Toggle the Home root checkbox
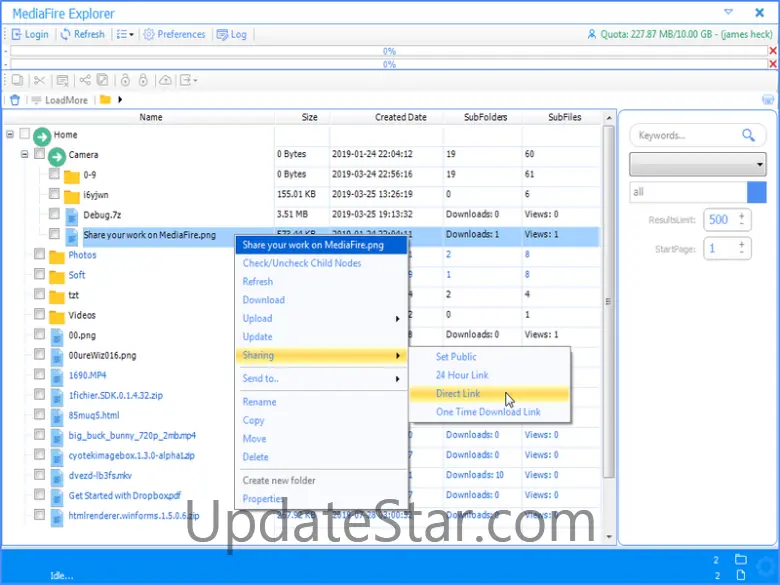 click(25, 134)
